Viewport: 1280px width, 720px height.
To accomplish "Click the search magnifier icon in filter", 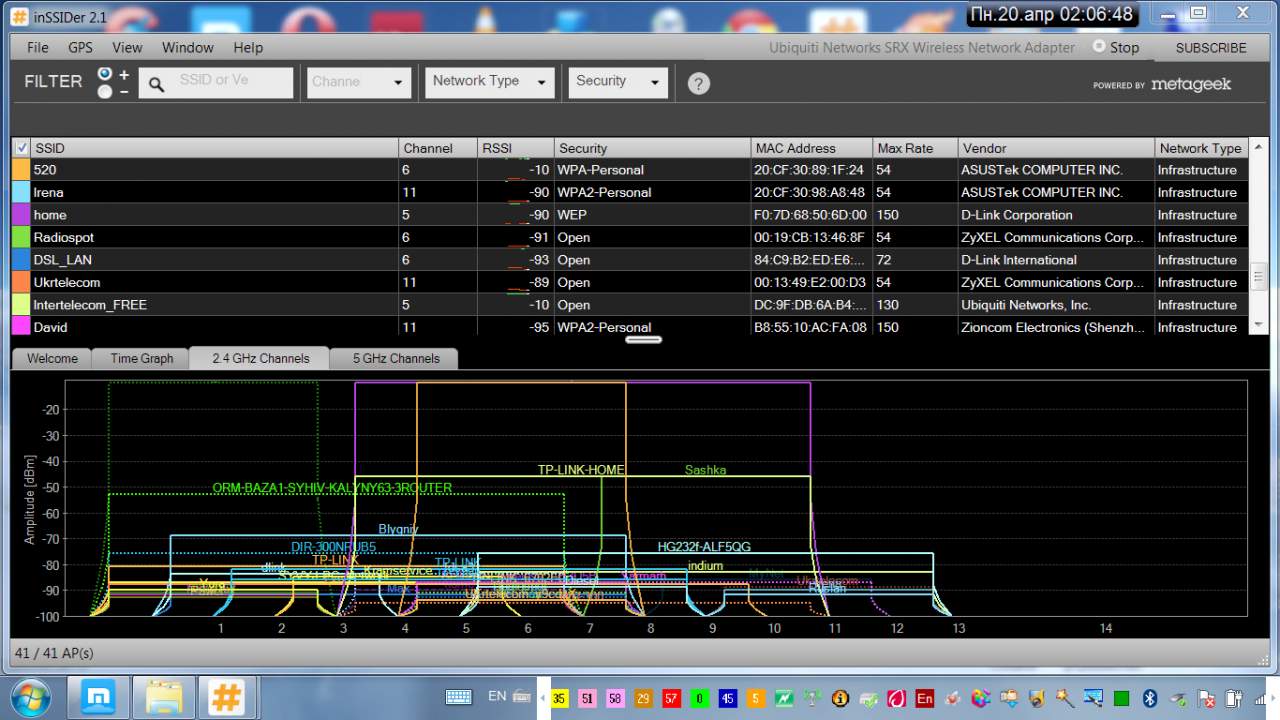I will [x=157, y=85].
